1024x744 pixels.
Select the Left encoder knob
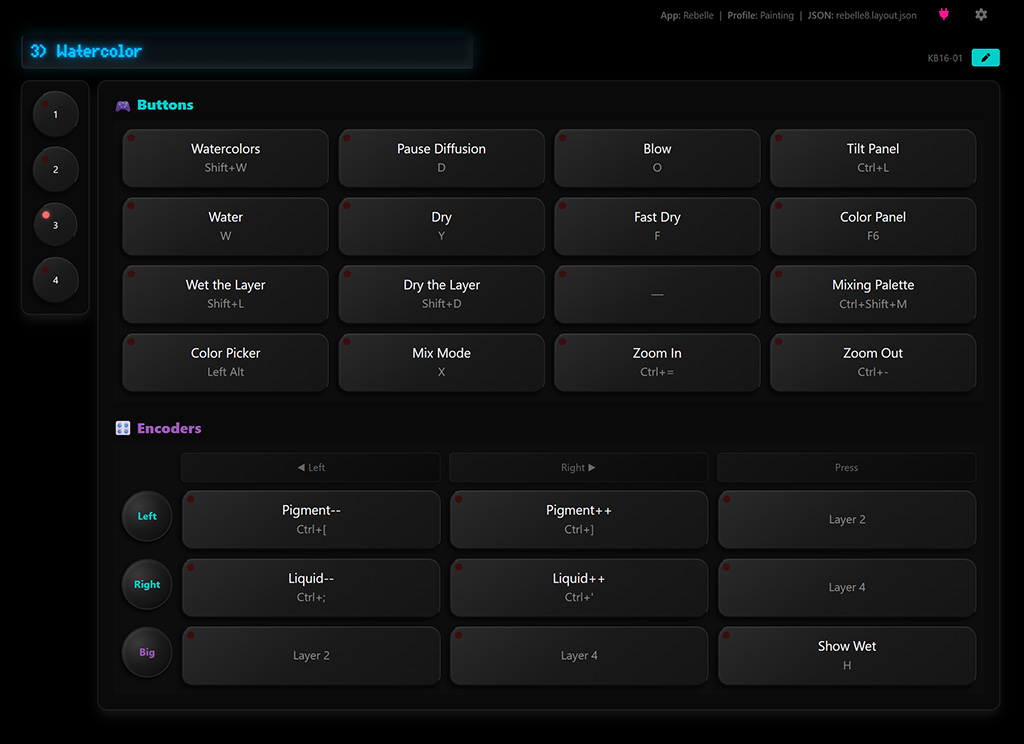147,516
